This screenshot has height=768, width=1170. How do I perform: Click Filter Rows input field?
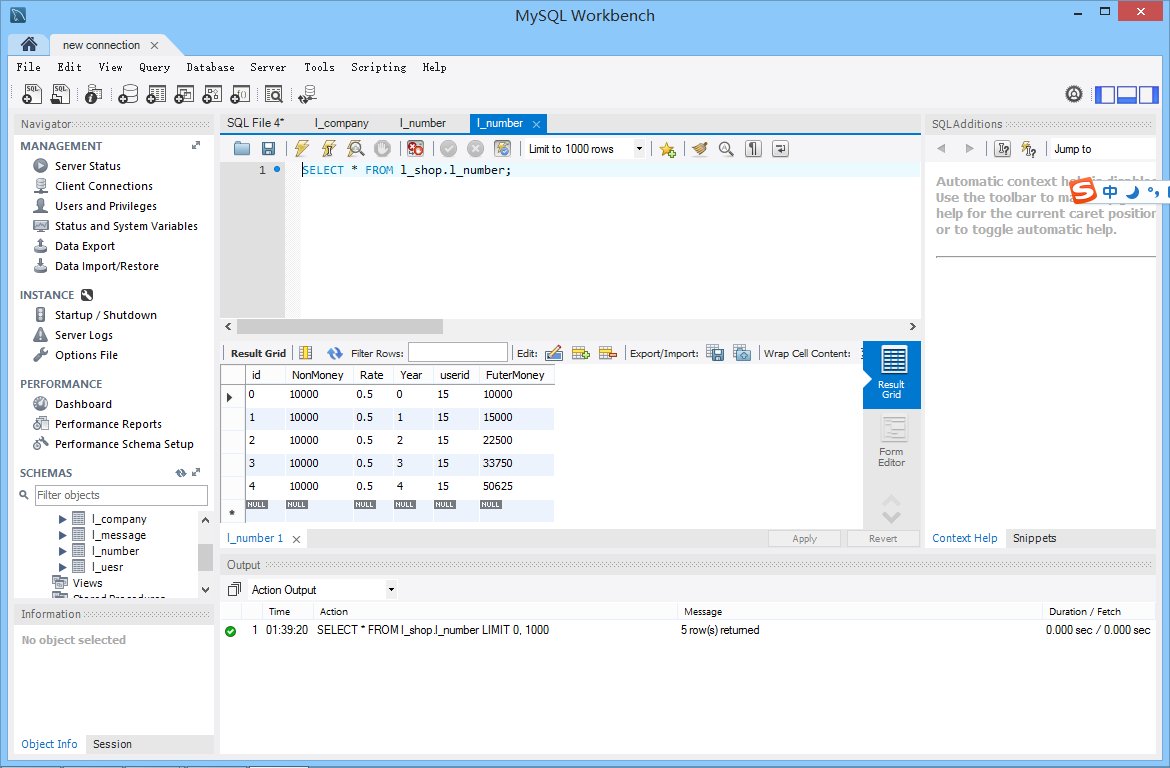[x=457, y=353]
